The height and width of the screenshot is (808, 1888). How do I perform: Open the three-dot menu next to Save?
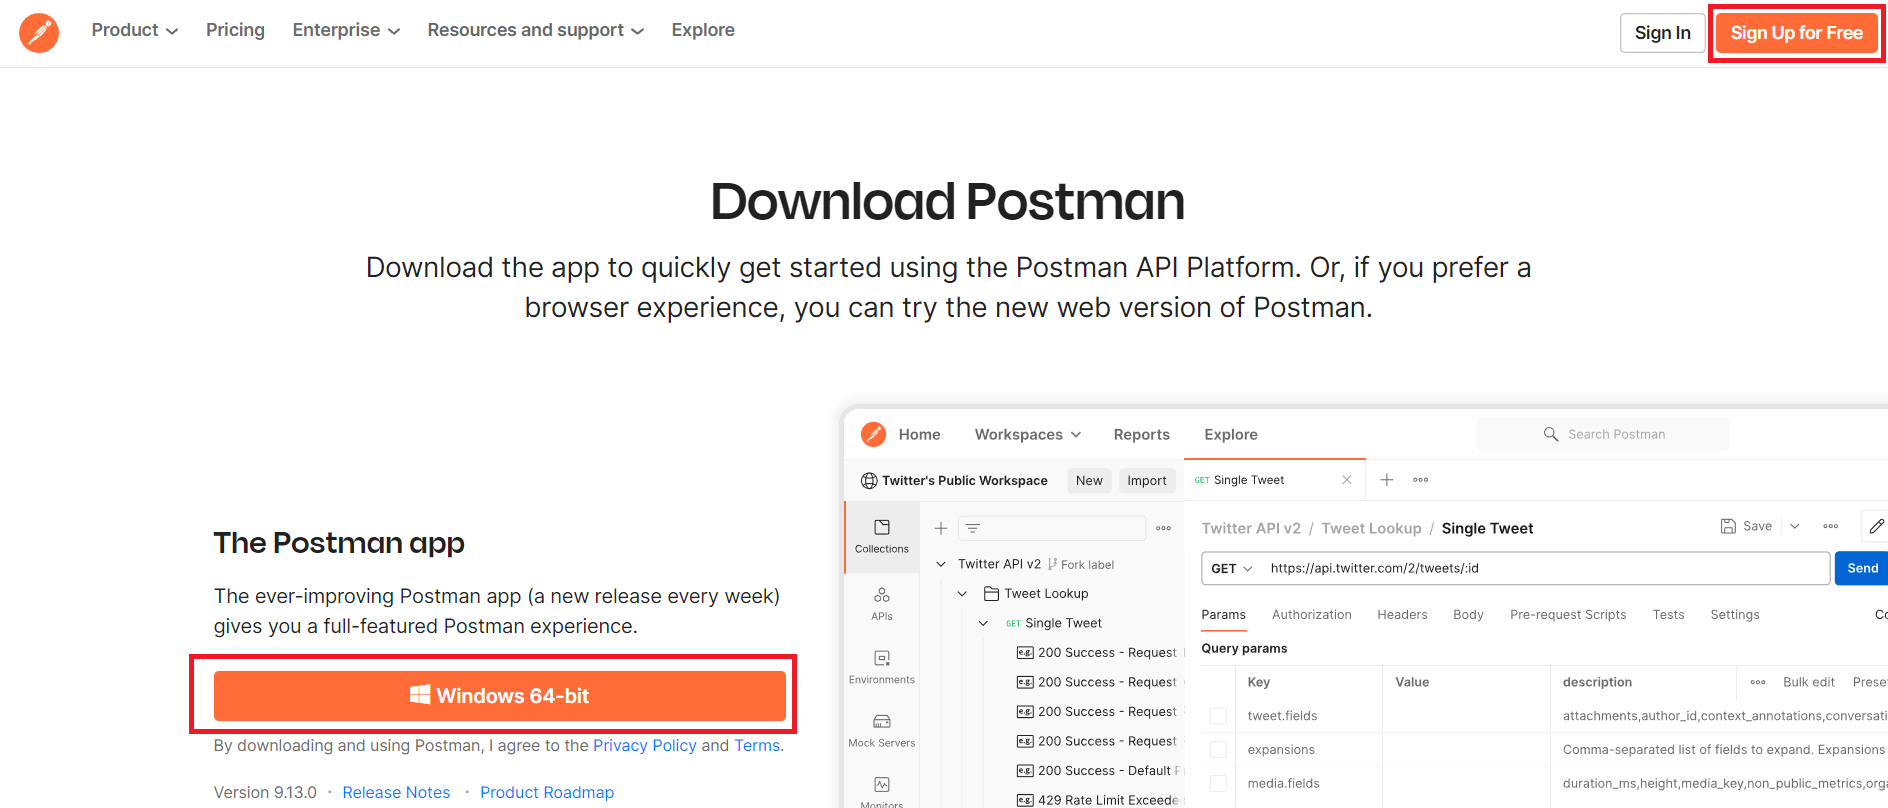point(1830,526)
